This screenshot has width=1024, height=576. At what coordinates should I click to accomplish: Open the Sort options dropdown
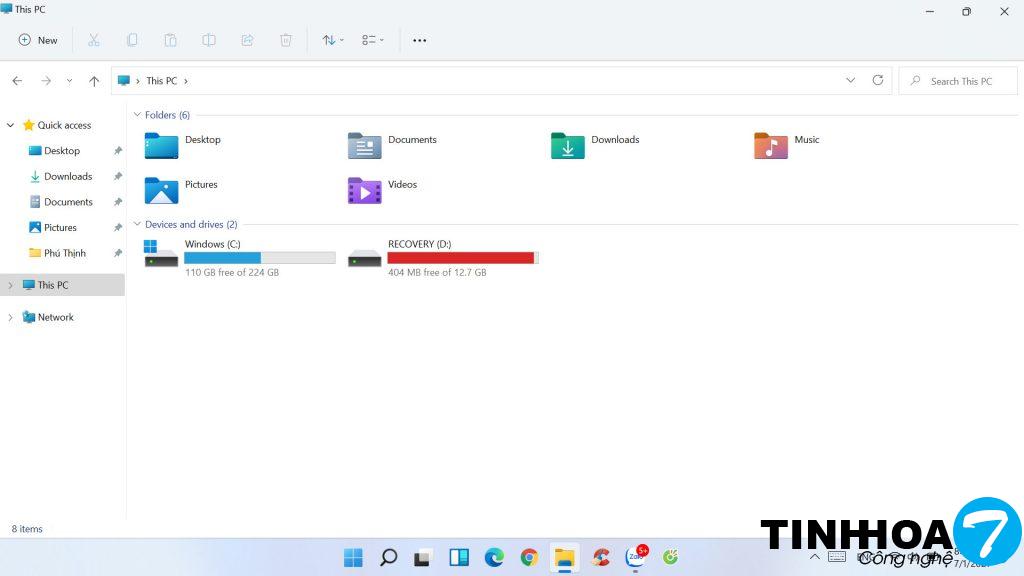pos(332,40)
